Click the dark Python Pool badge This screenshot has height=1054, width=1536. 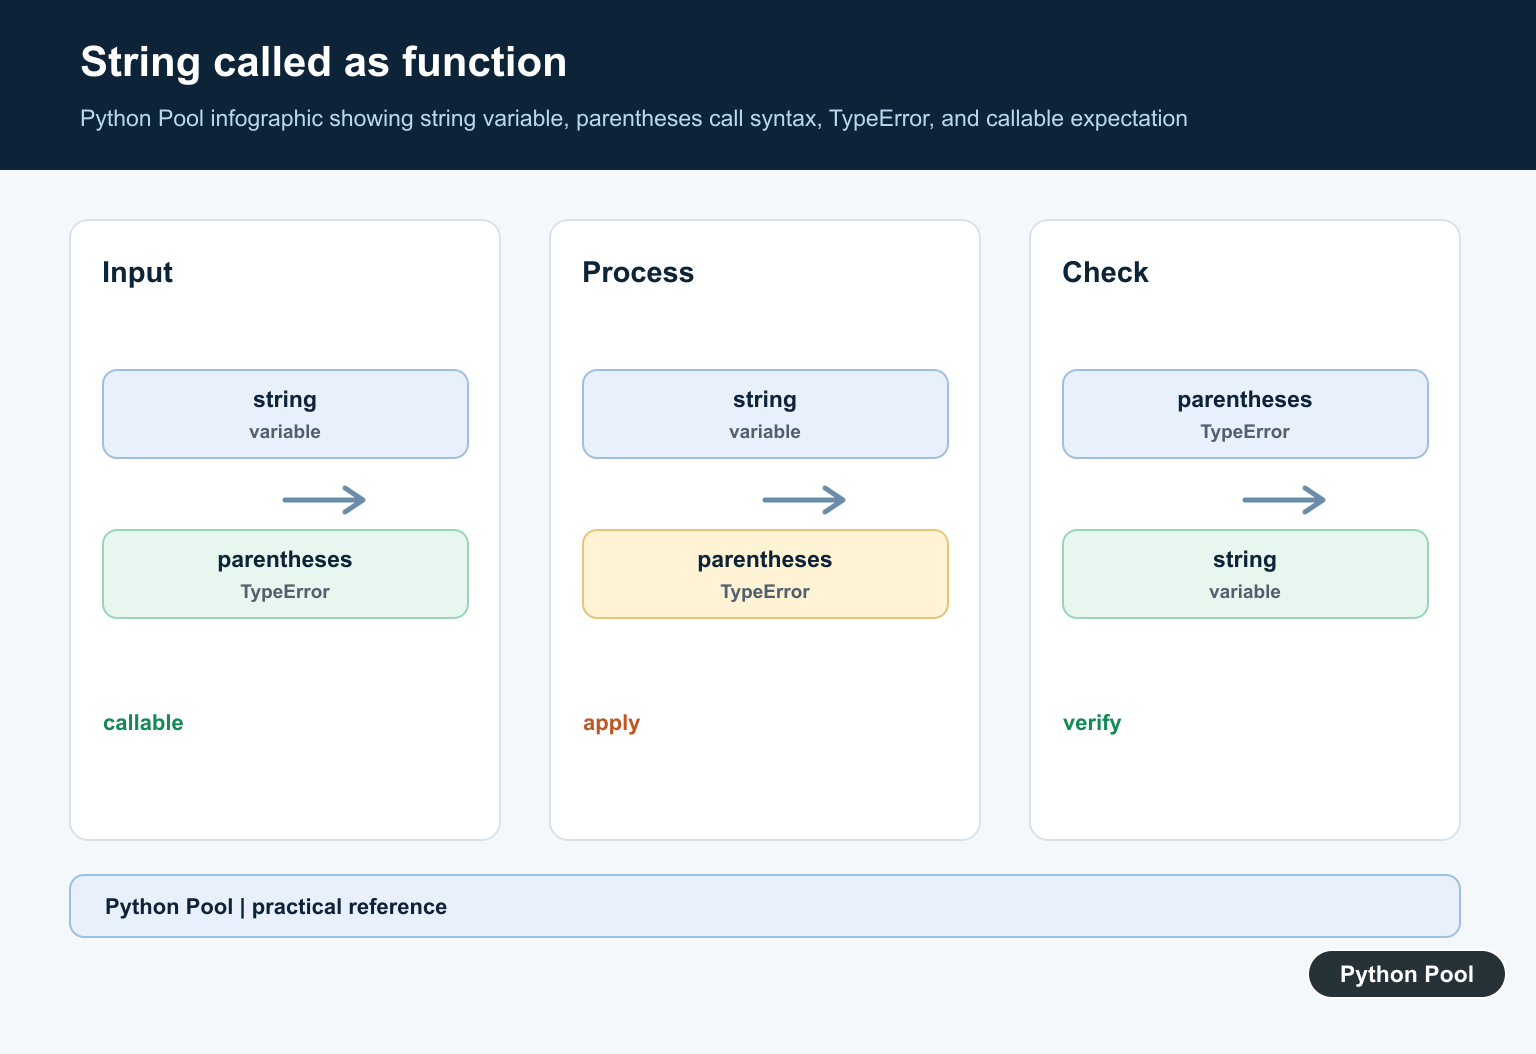1407,974
